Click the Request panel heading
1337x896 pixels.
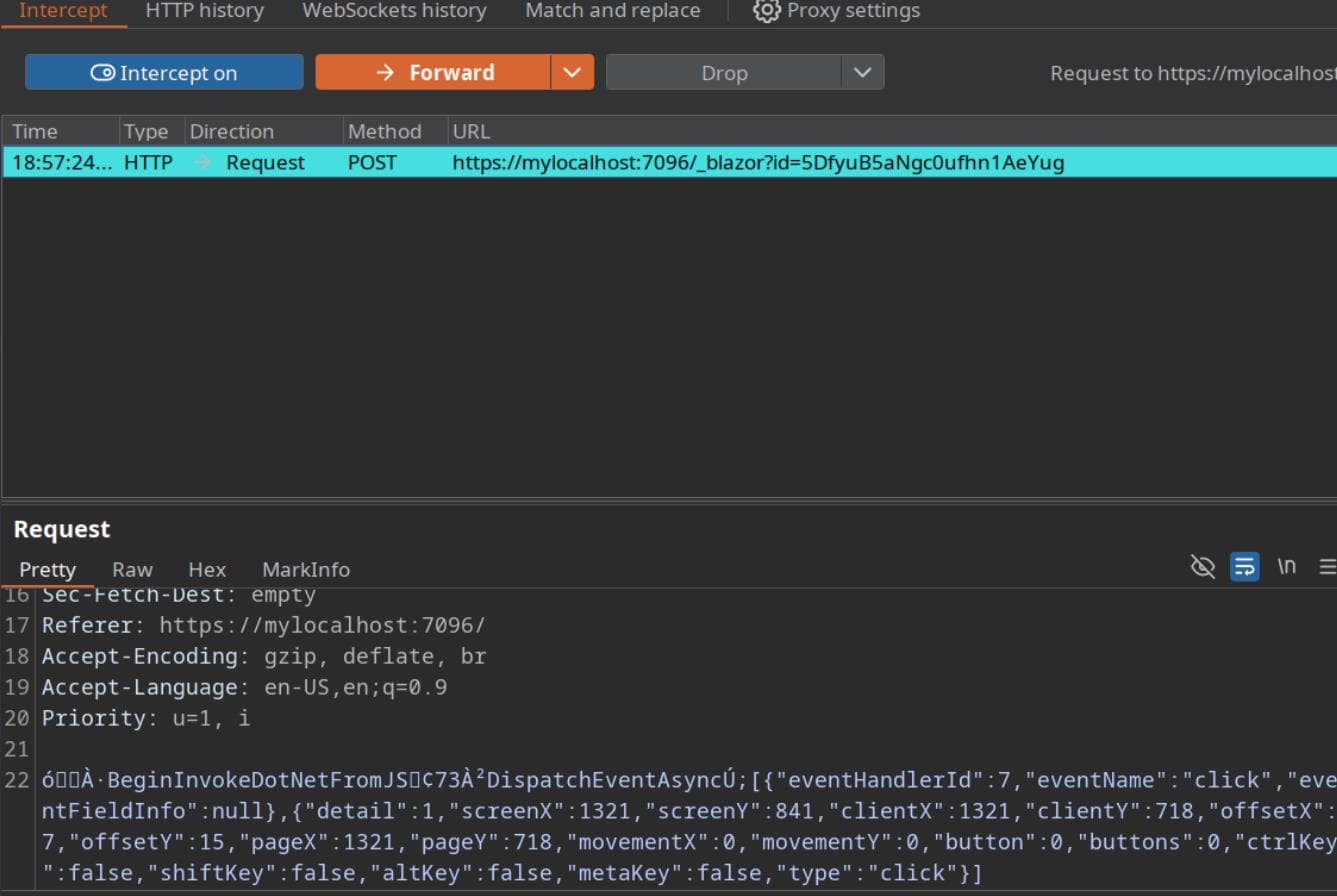(62, 529)
